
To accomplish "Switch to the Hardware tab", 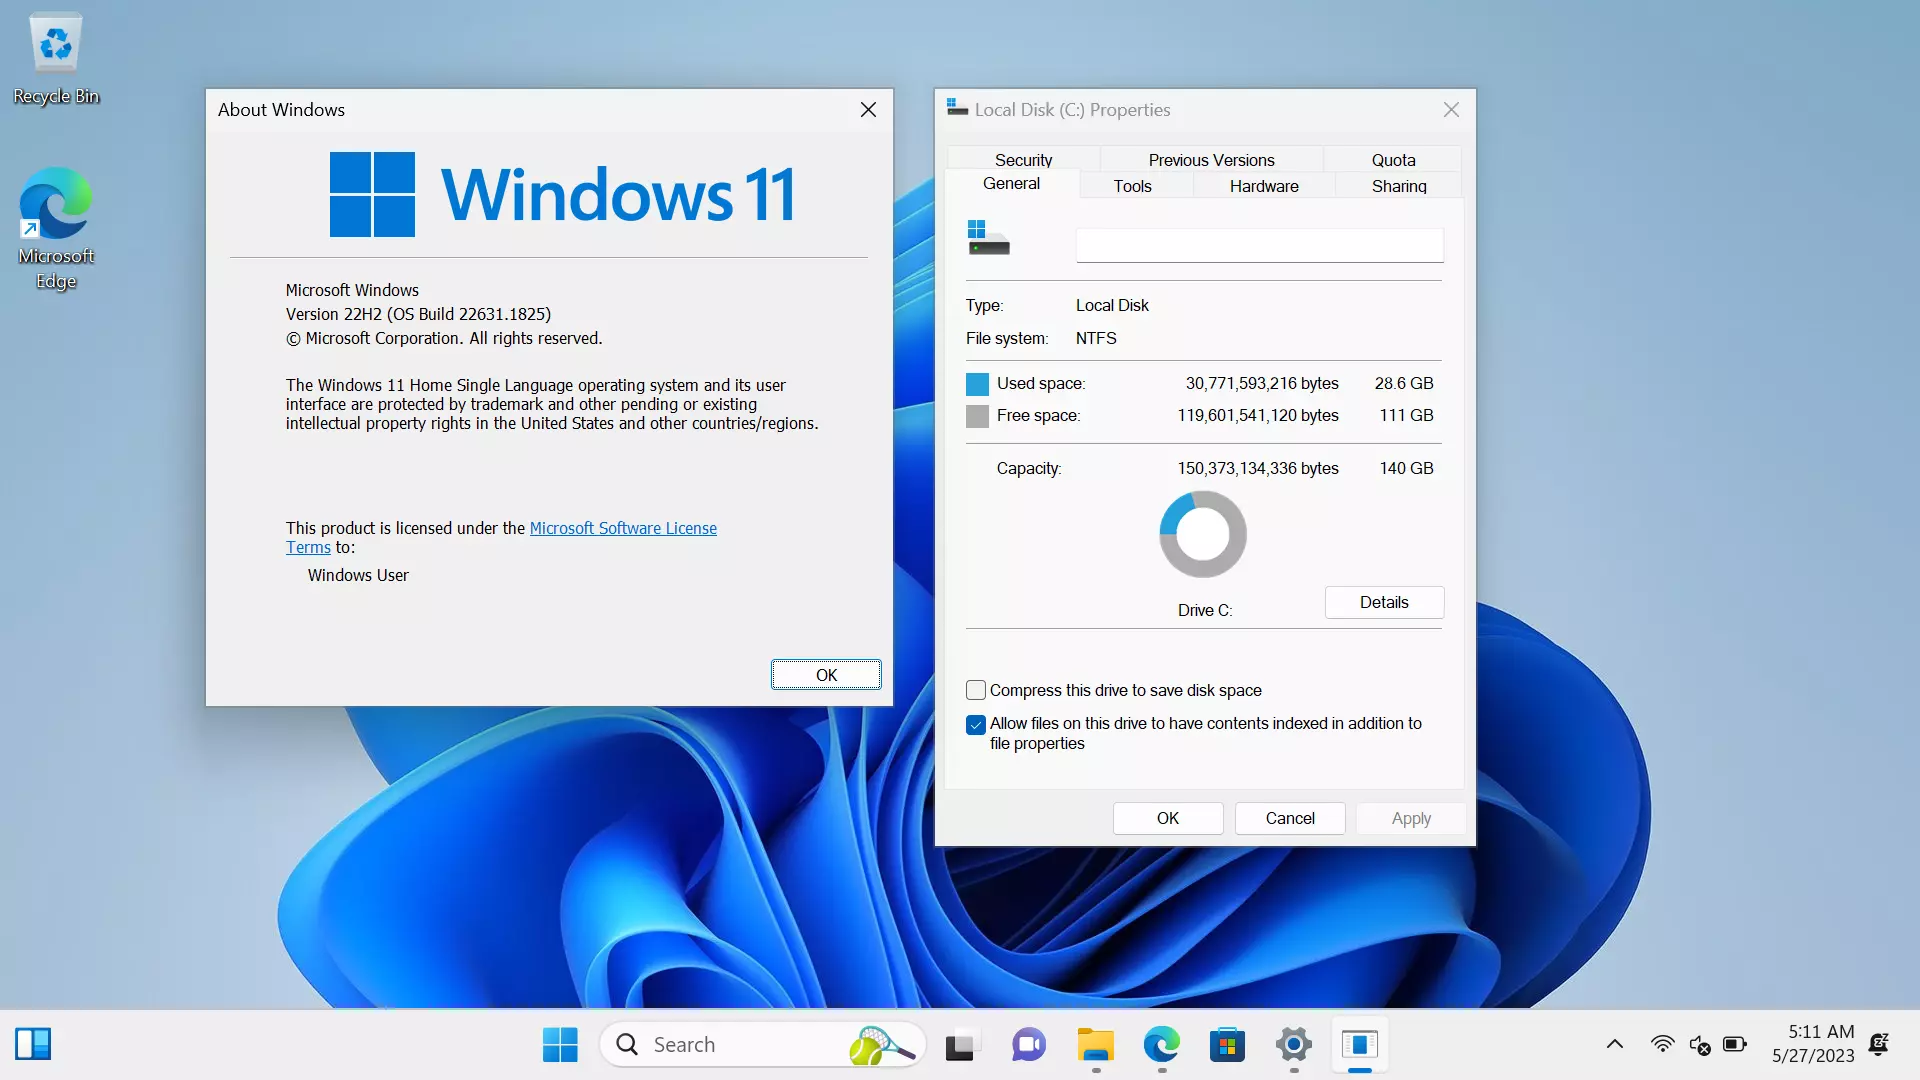I will pyautogui.click(x=1264, y=186).
